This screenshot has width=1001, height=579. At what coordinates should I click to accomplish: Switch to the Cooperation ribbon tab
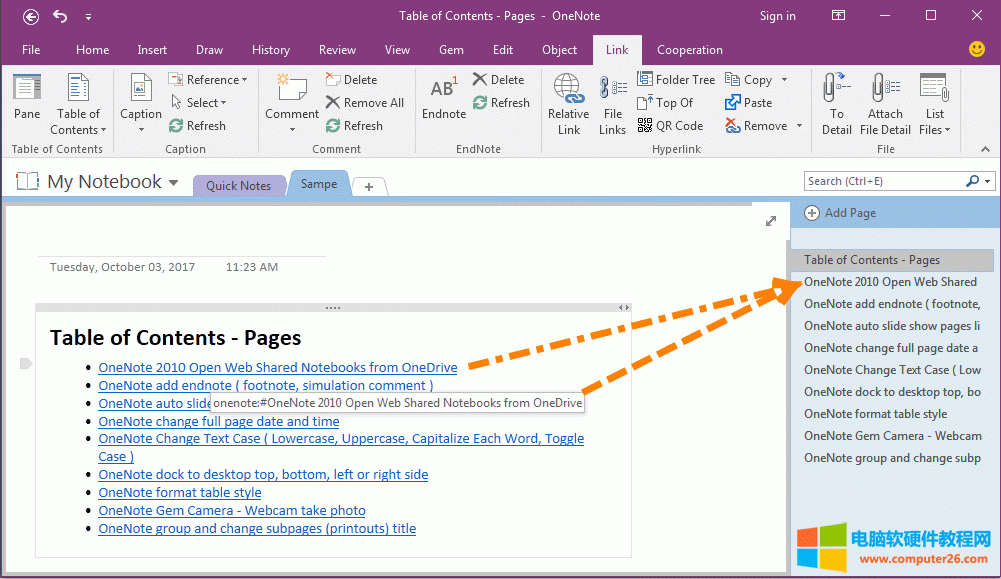click(x=689, y=50)
